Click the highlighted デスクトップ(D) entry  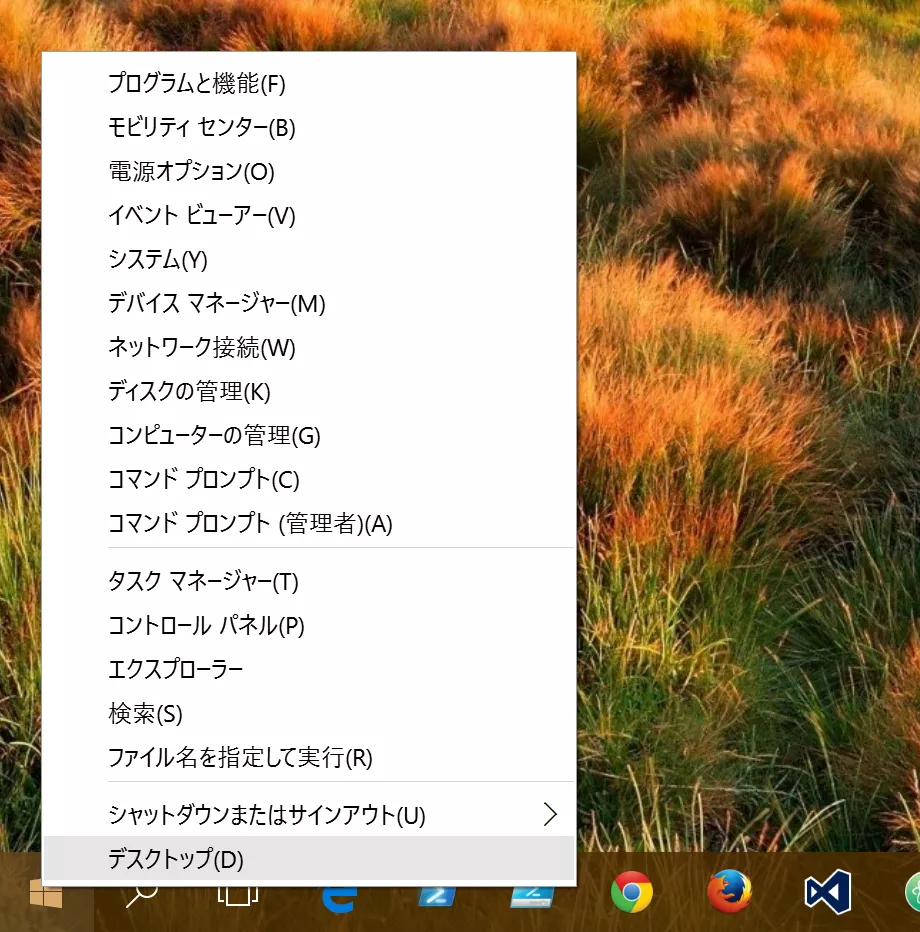click(x=175, y=859)
